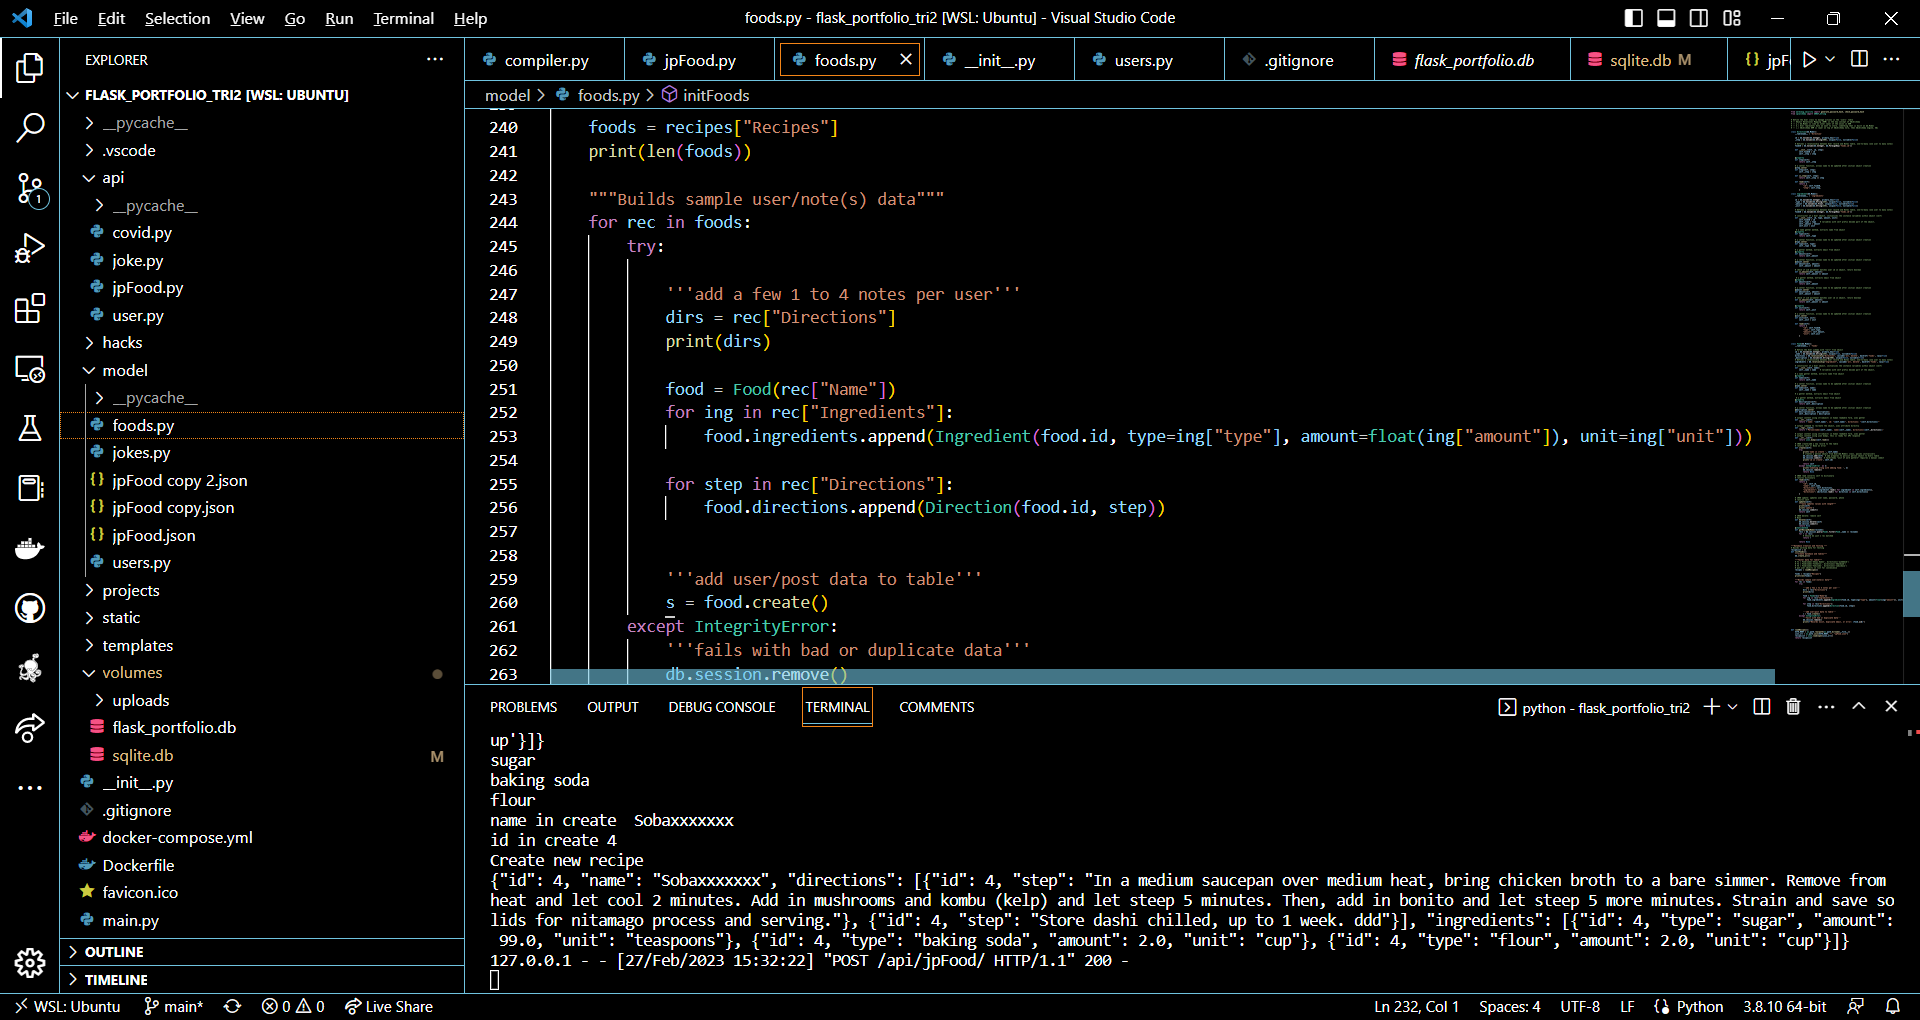The image size is (1920, 1020).
Task: Open Manage settings gear
Action: [30, 963]
